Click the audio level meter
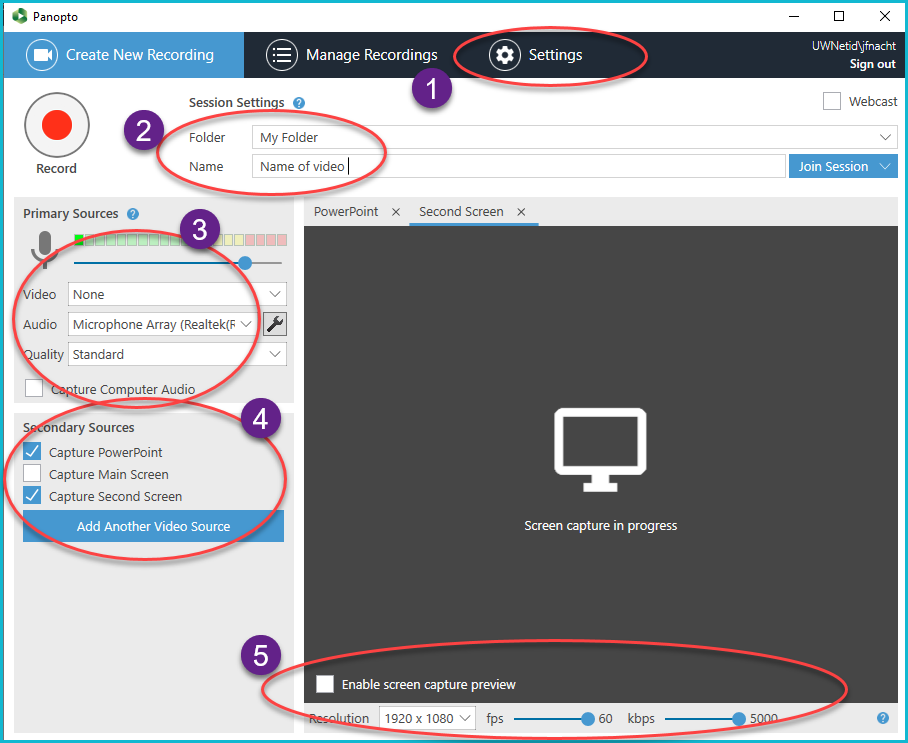This screenshot has width=908, height=743. click(x=181, y=240)
